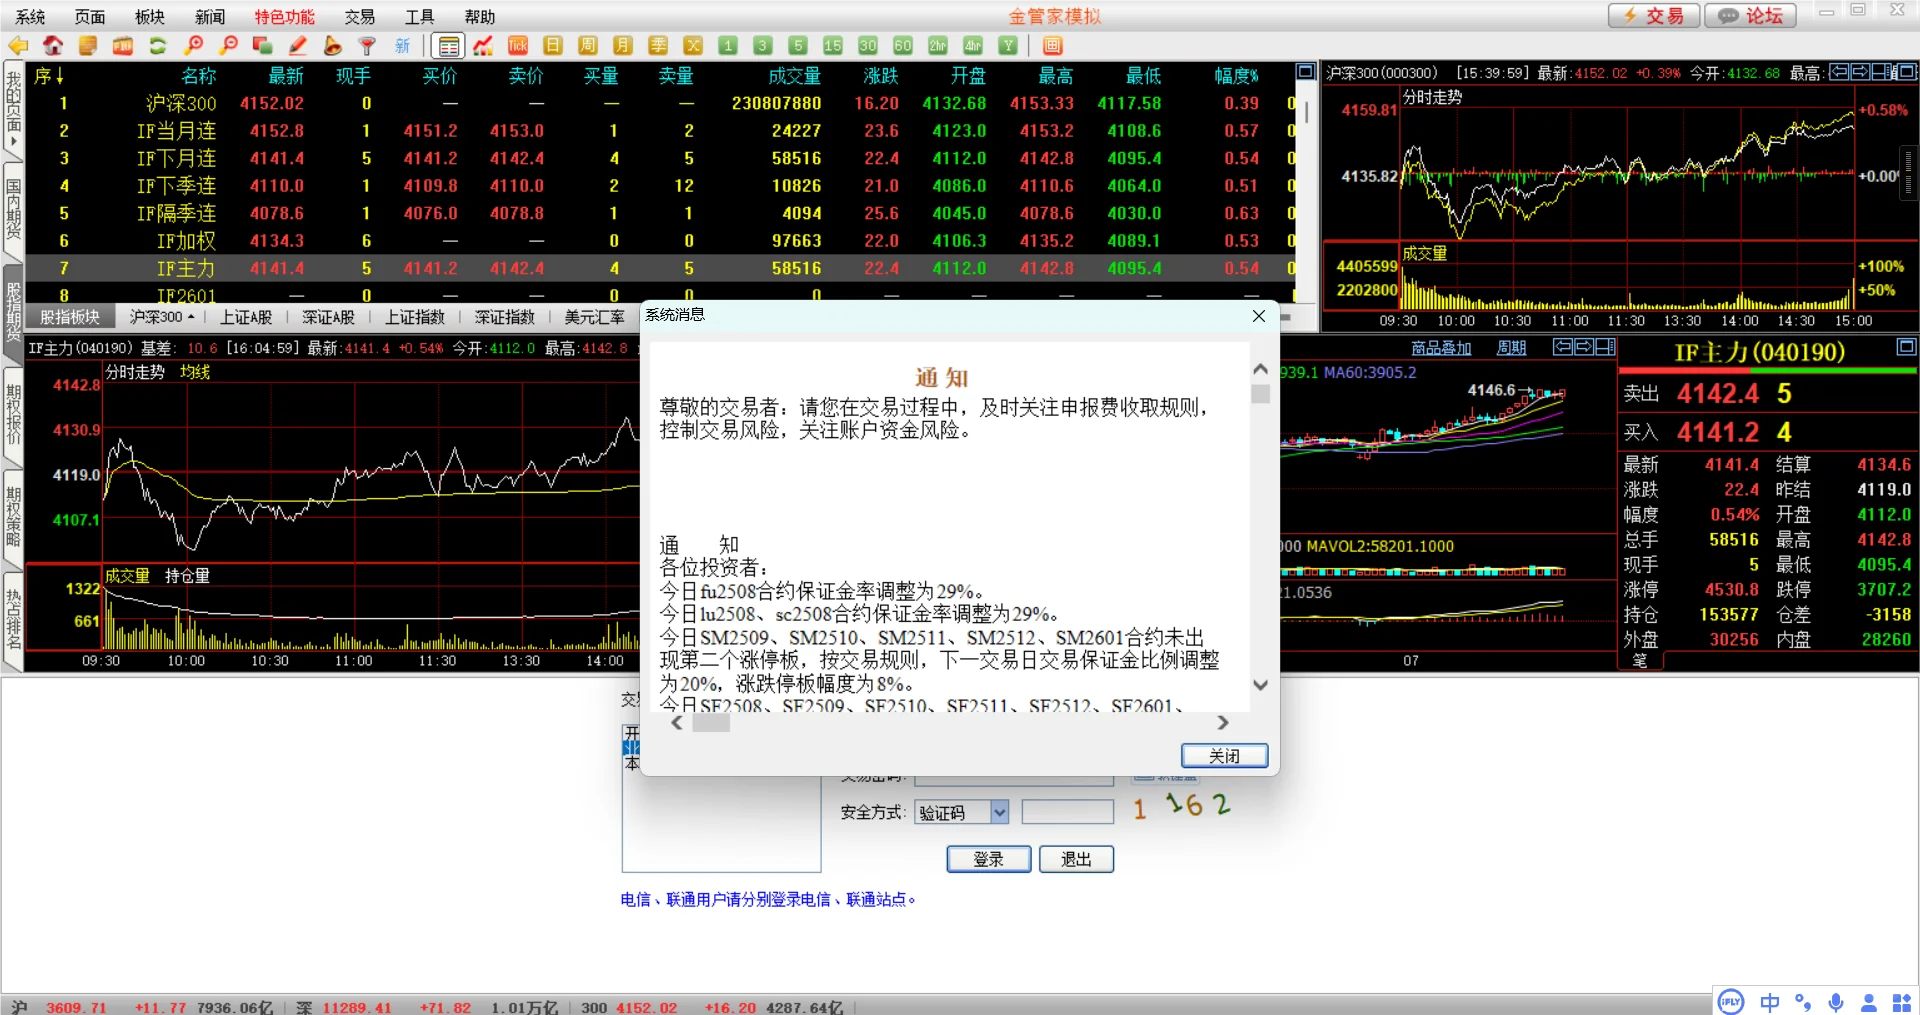Click the red pencil drawing tool icon

298,46
